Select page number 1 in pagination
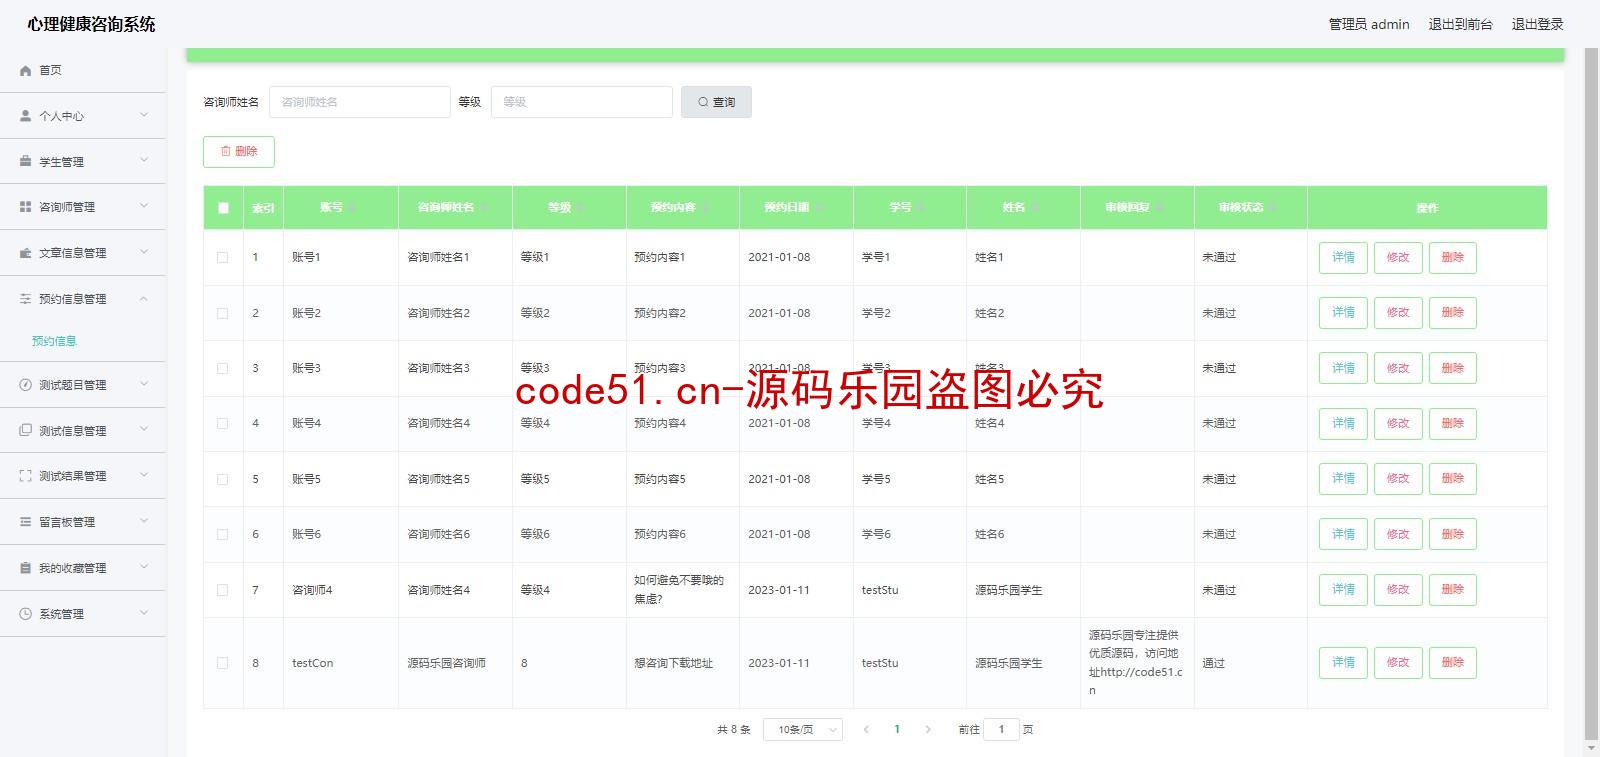Screen dimensions: 1600x757 [897, 729]
